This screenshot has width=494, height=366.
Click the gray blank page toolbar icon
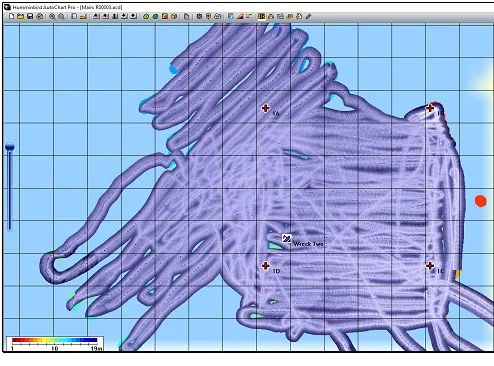point(186,16)
